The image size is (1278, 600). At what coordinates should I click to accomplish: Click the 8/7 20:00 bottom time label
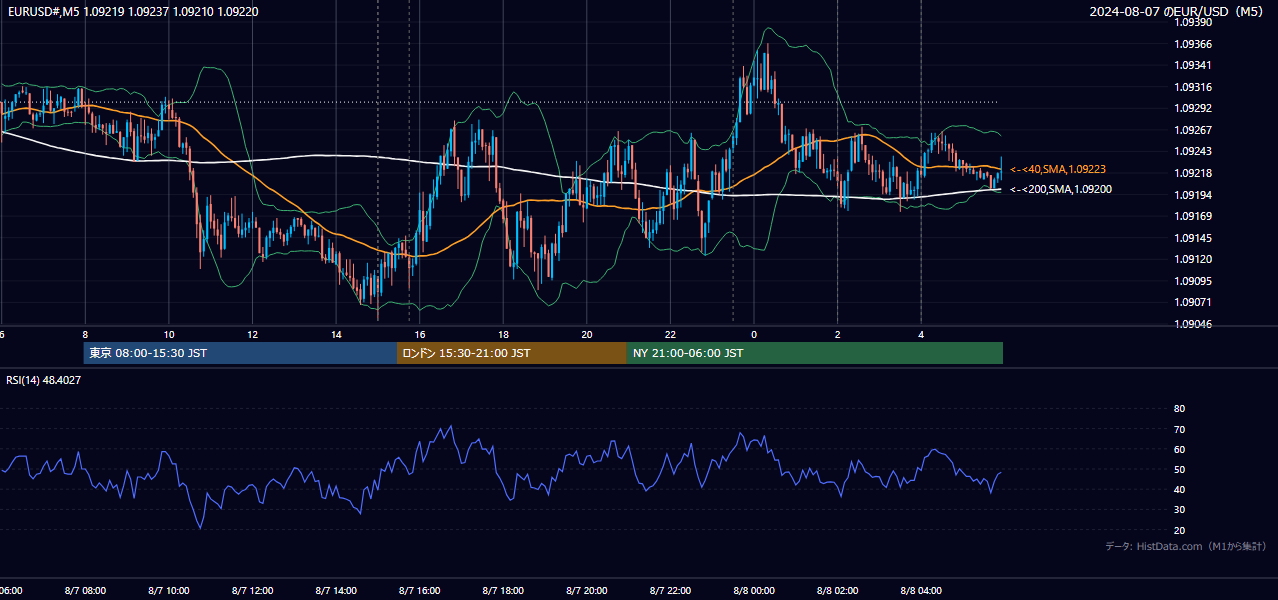click(x=587, y=590)
